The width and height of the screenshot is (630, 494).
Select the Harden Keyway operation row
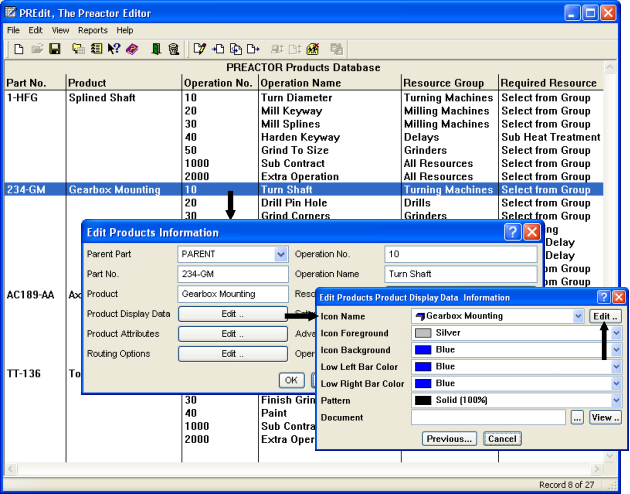coord(301,137)
